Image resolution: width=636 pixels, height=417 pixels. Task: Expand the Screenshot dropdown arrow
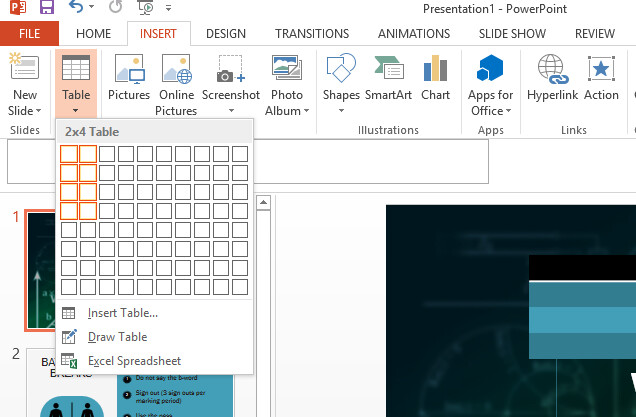(x=231, y=110)
